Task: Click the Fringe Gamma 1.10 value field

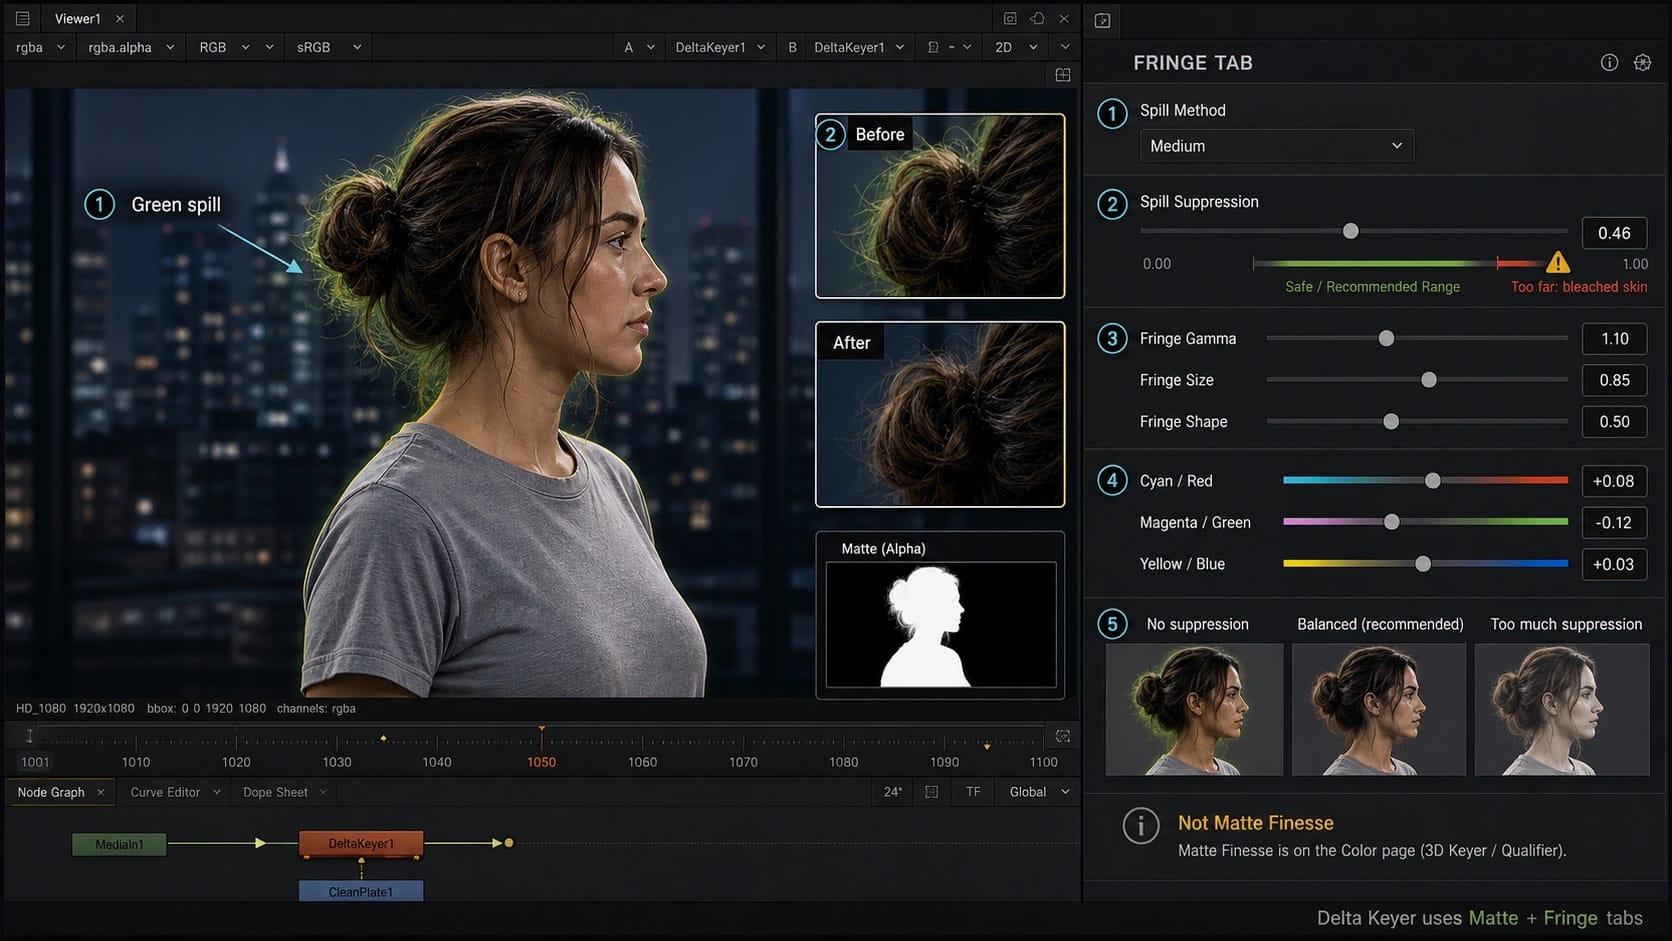Action: [1614, 339]
